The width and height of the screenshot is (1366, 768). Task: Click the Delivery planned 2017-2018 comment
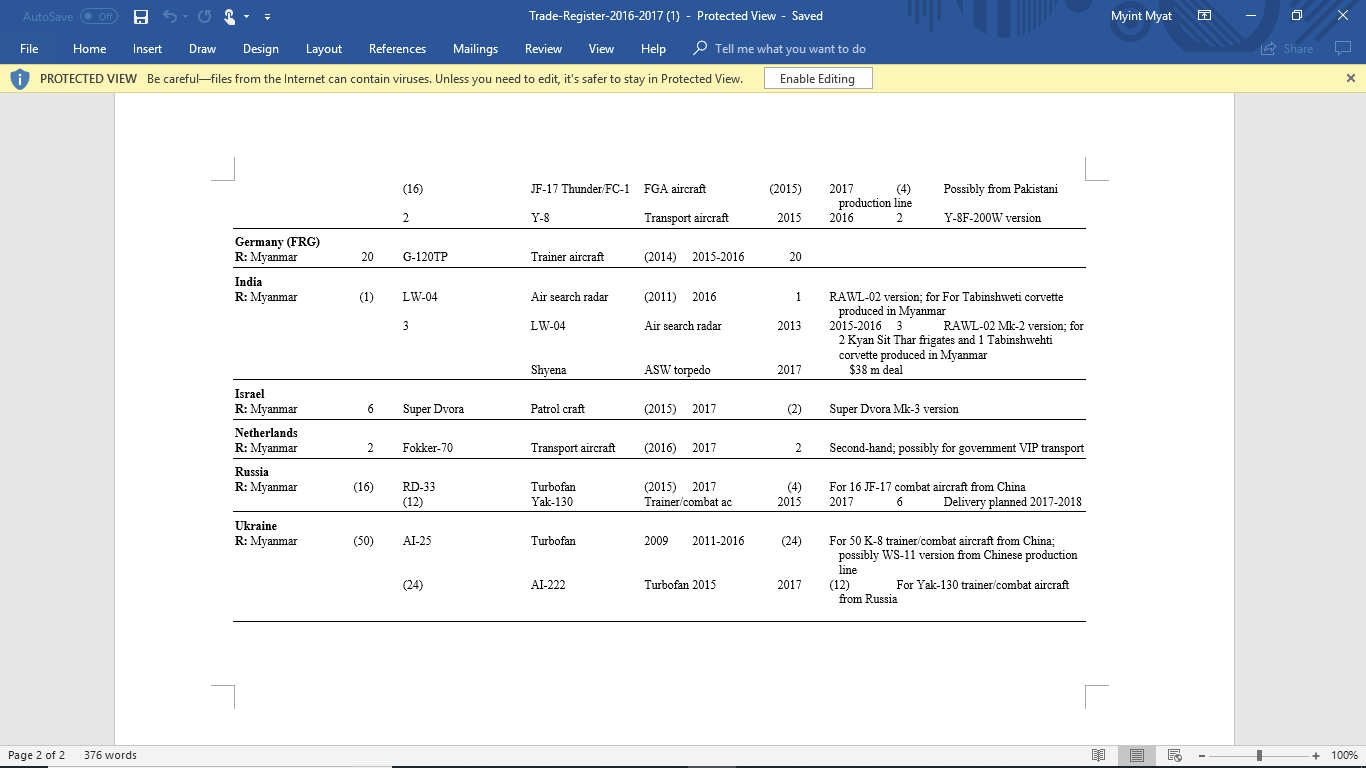click(1012, 502)
